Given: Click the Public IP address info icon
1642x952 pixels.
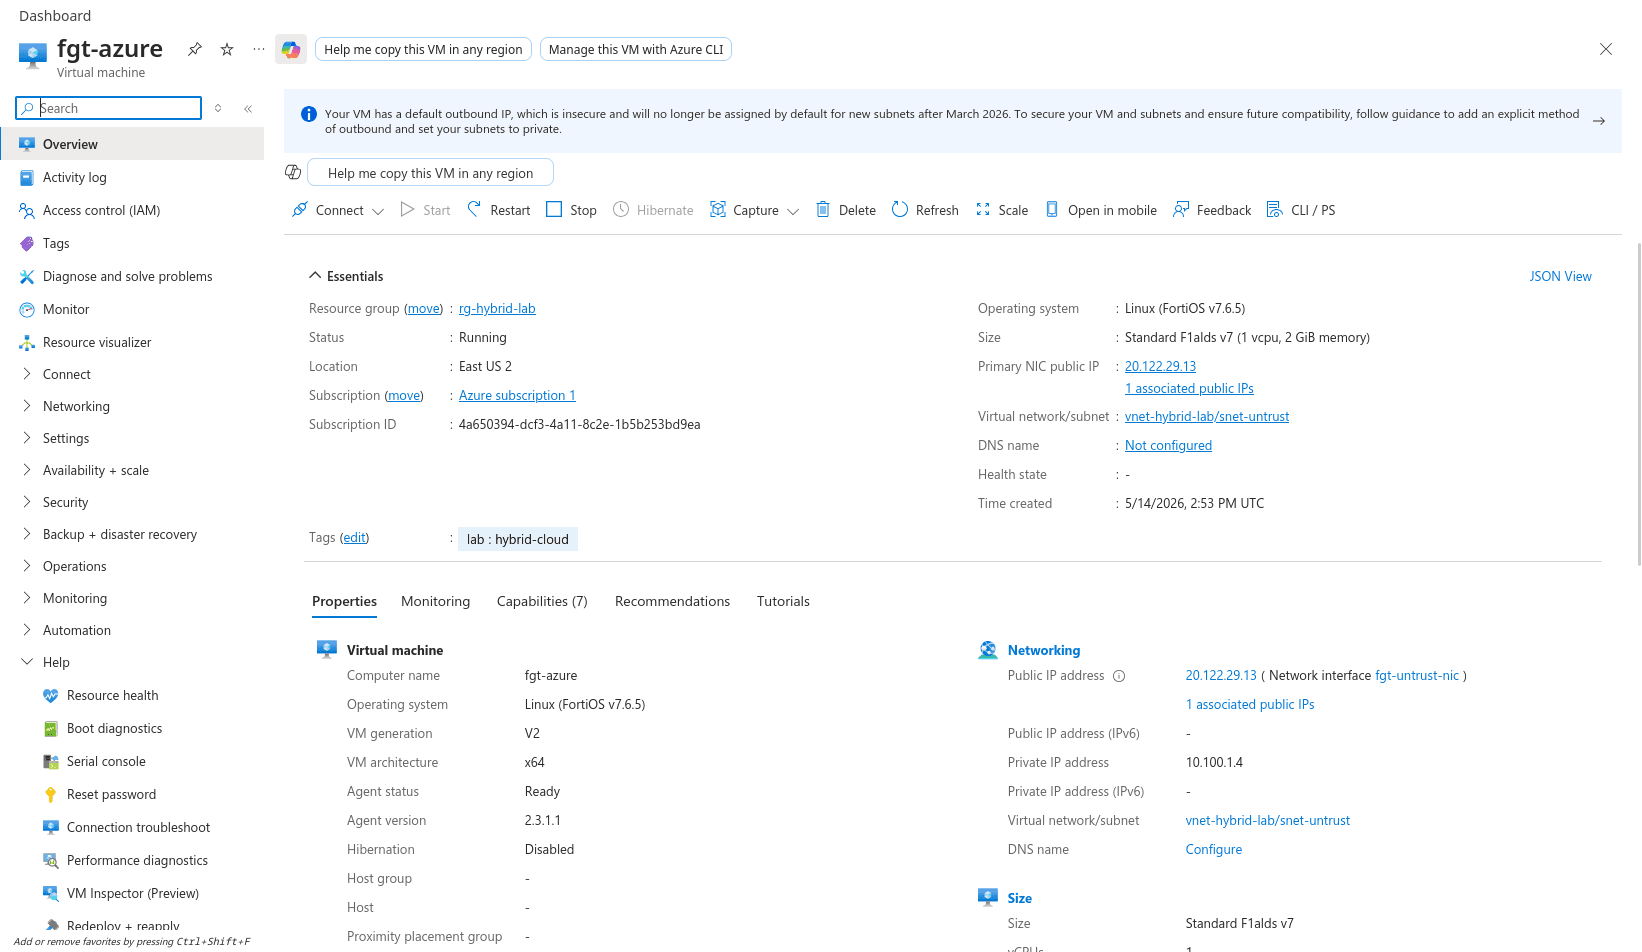Looking at the screenshot, I should pyautogui.click(x=1119, y=676).
